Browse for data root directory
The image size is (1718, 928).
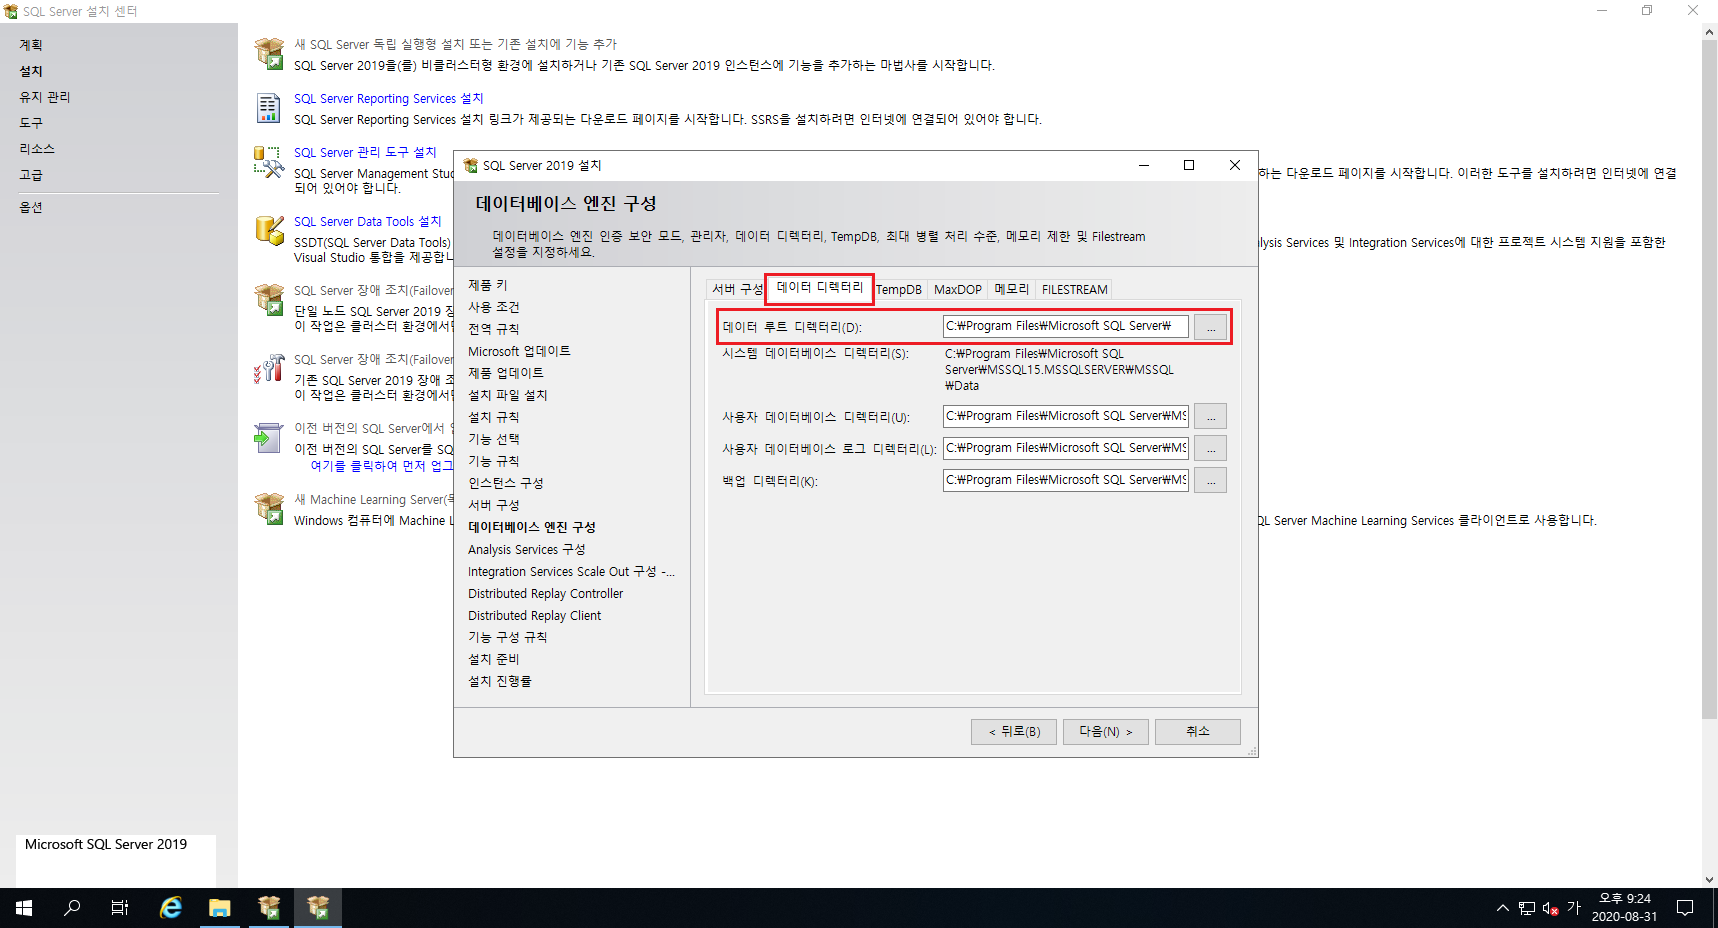pyautogui.click(x=1210, y=327)
